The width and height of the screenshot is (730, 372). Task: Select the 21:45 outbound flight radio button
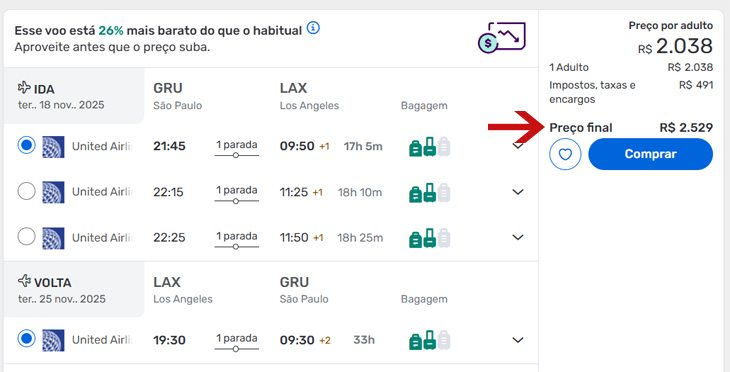(x=27, y=145)
